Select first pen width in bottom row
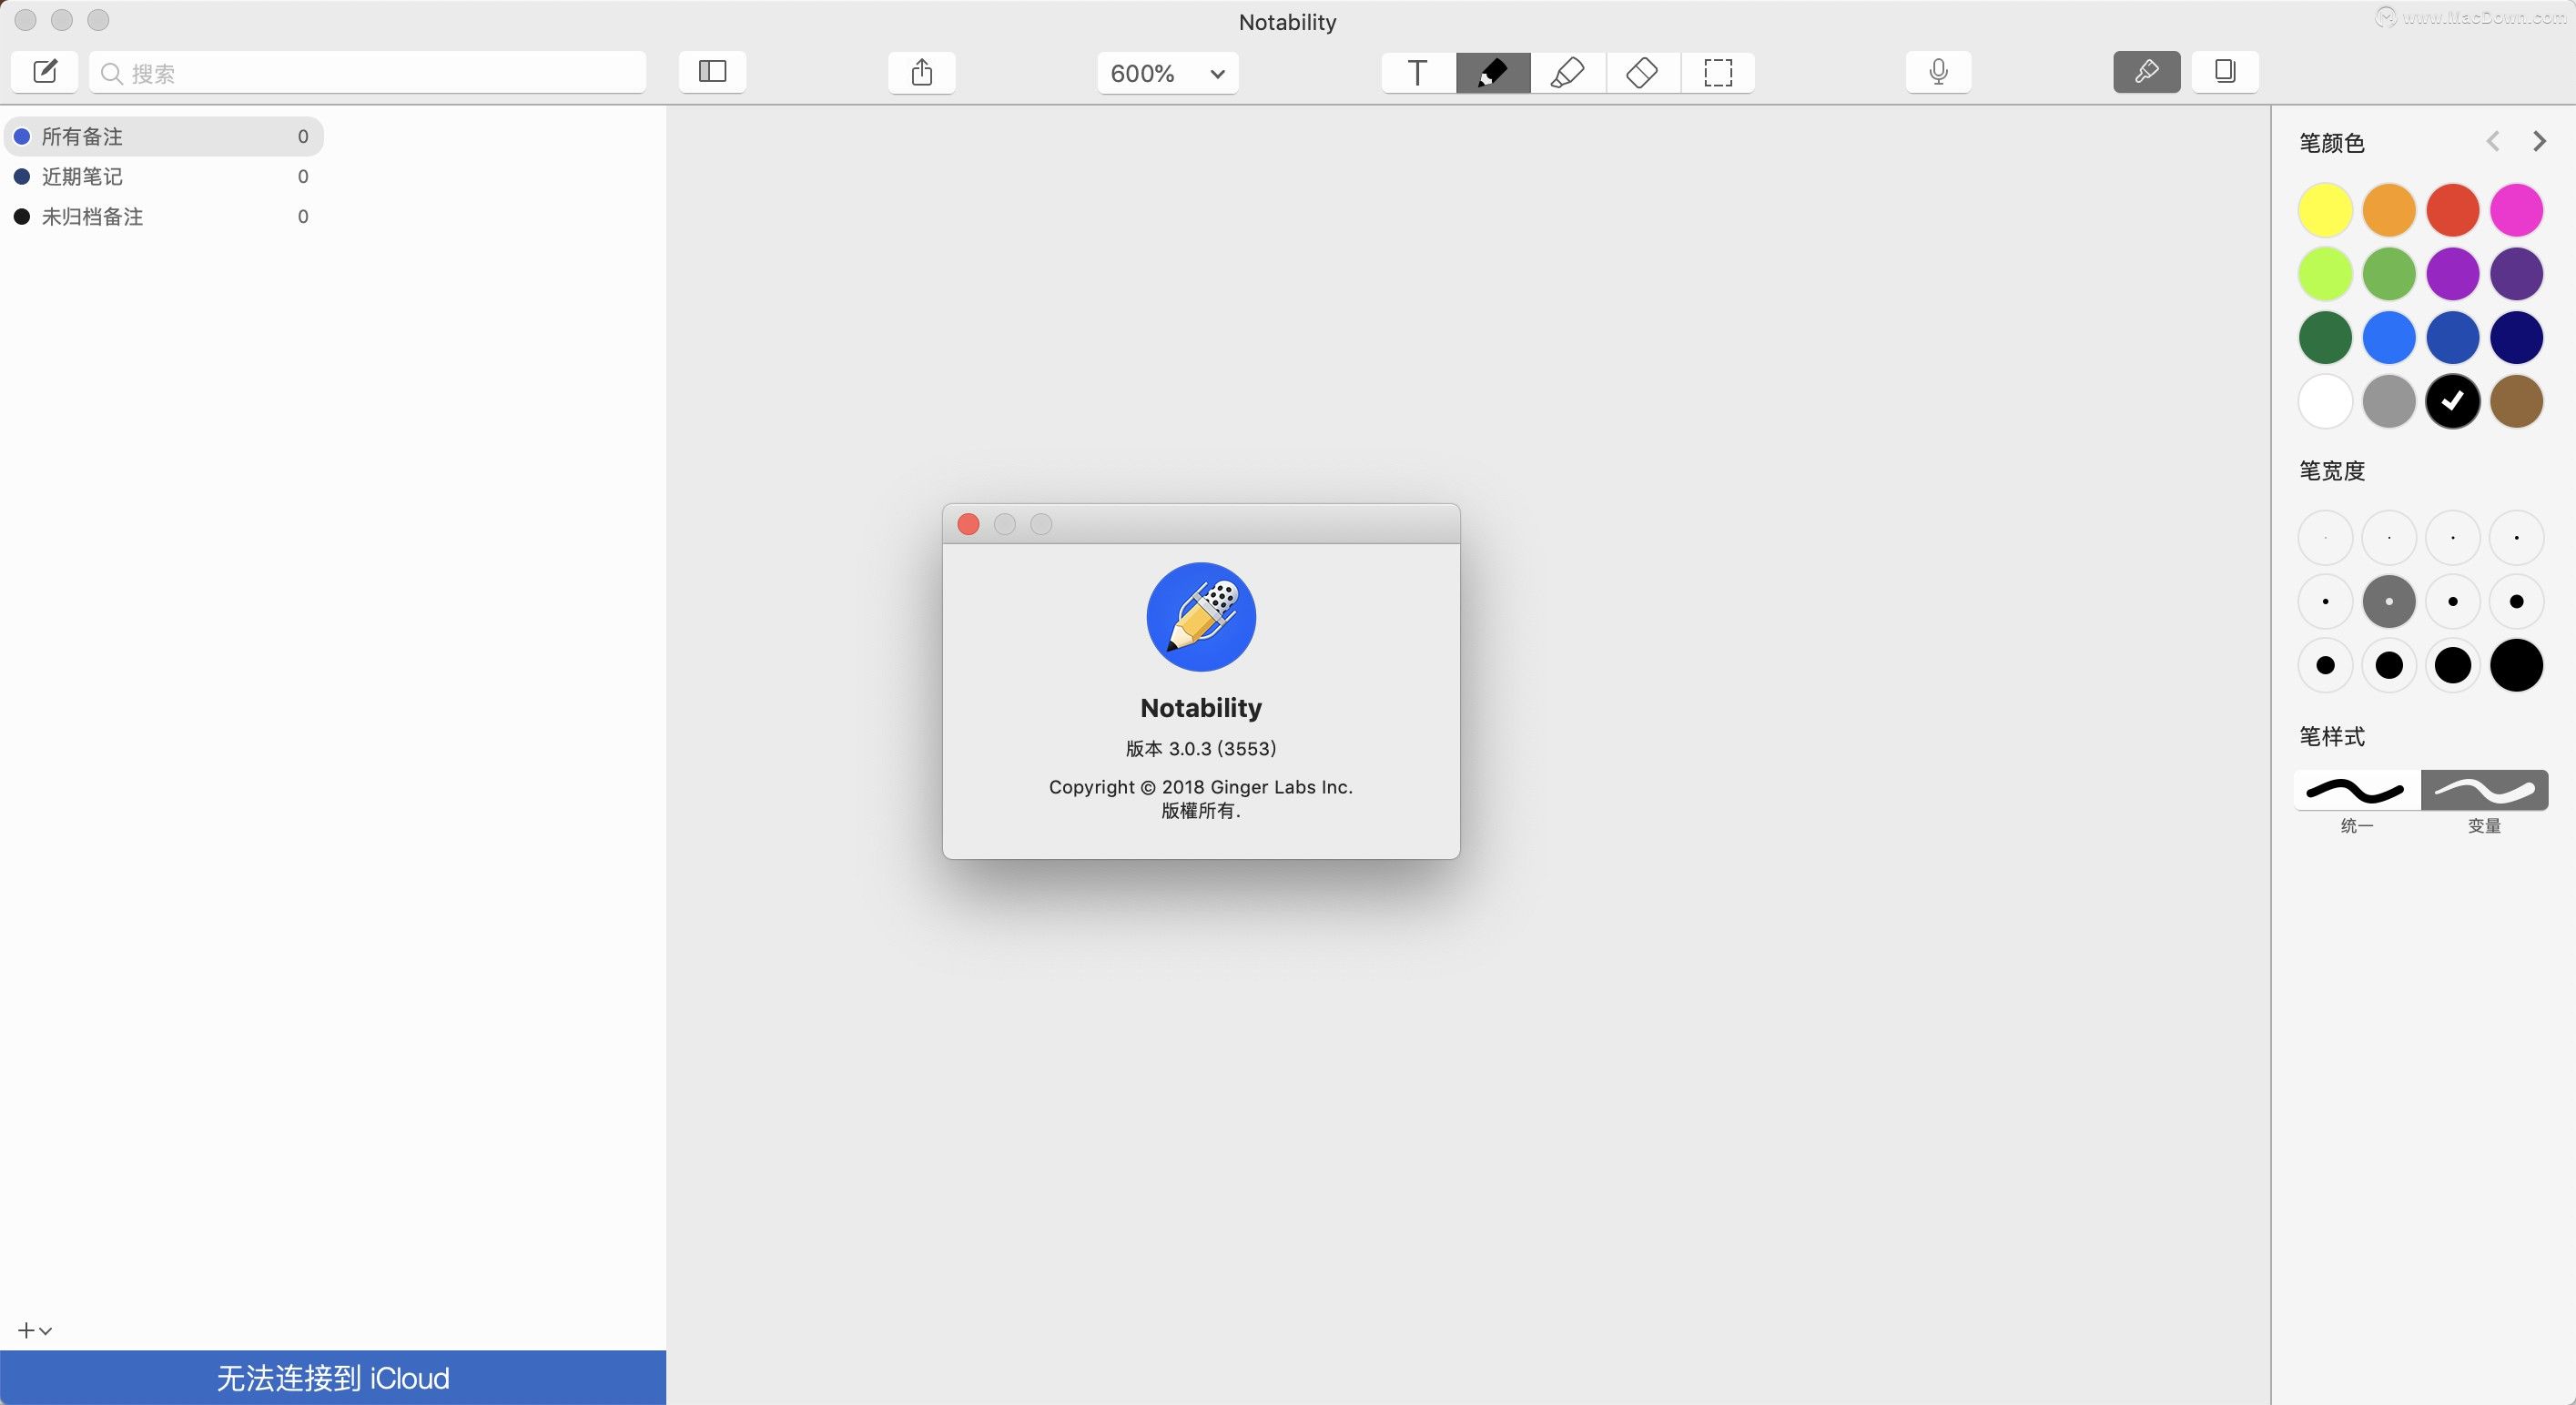 click(2325, 665)
